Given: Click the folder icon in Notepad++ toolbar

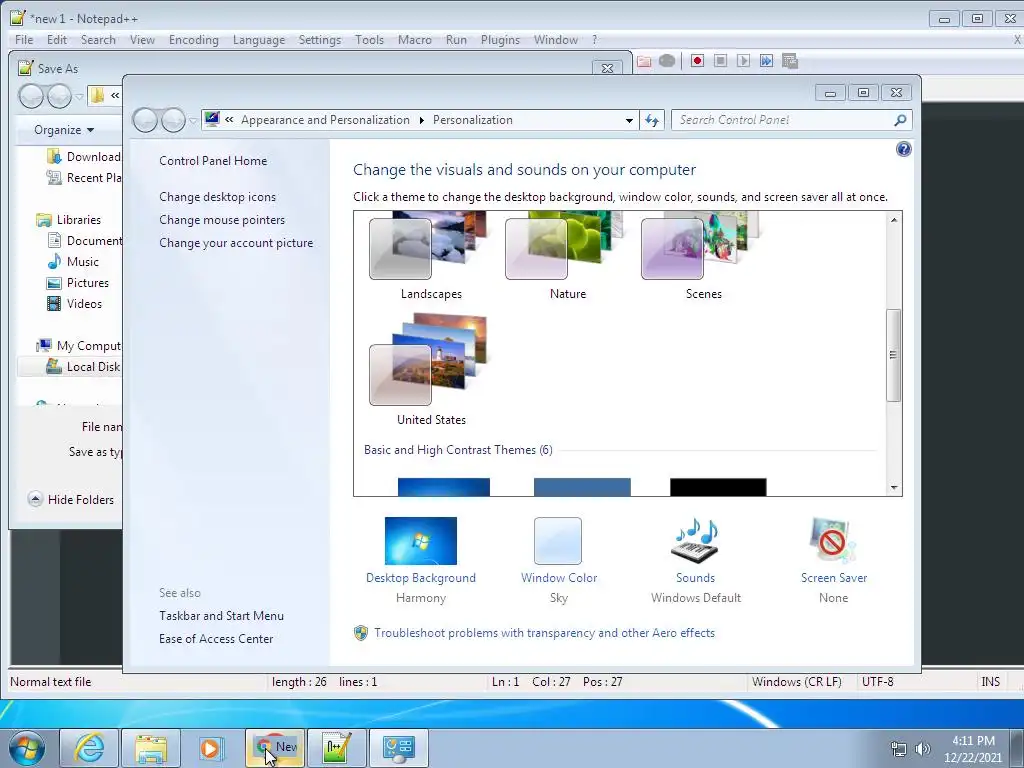Looking at the screenshot, I should [644, 61].
